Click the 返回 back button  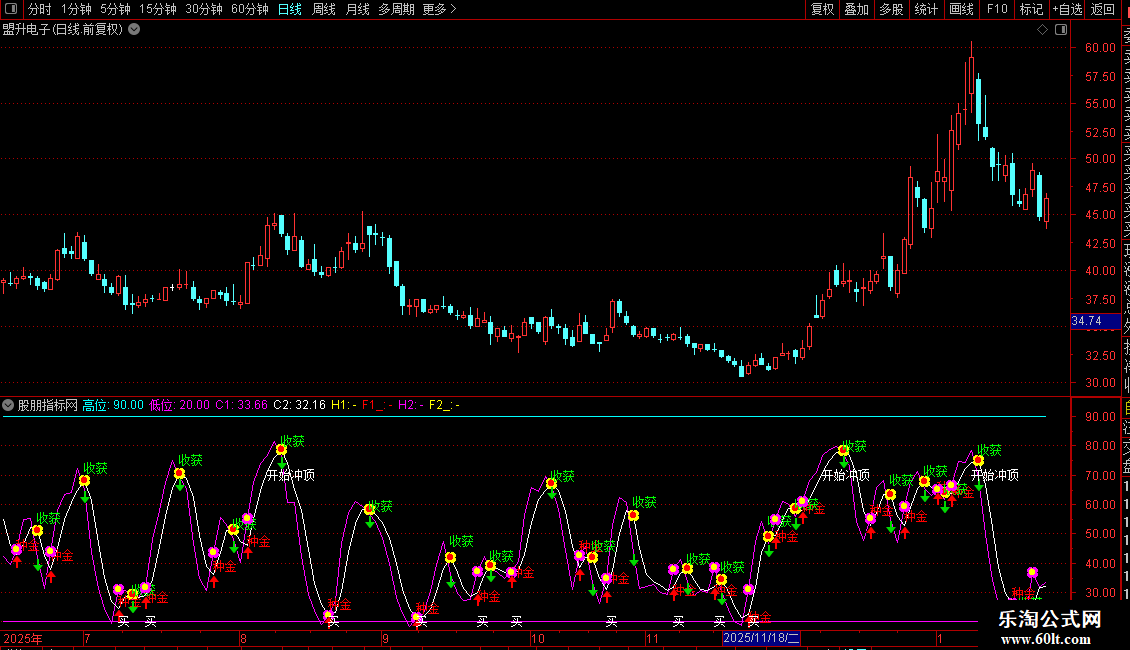[1103, 9]
